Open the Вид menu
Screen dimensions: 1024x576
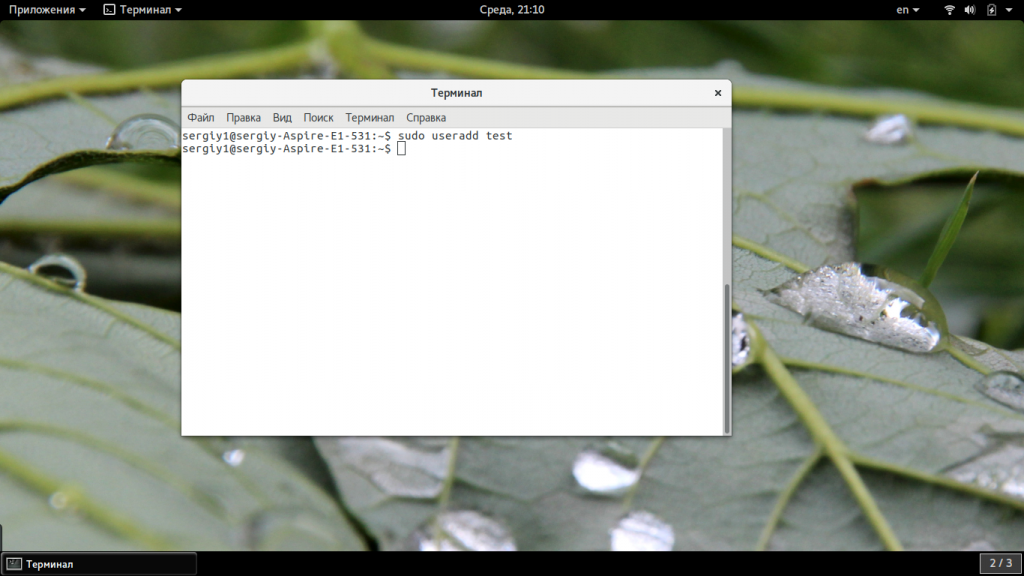[x=282, y=118]
